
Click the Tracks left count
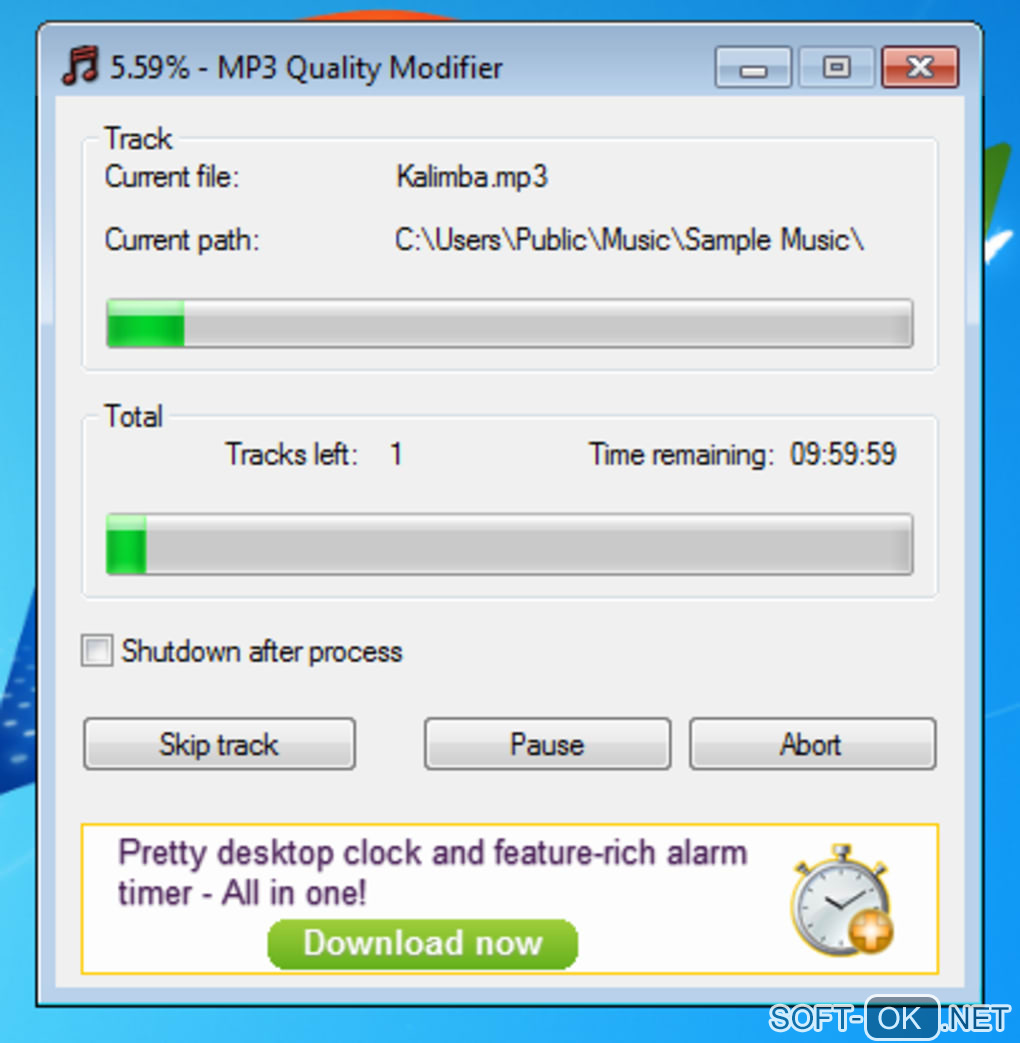click(397, 454)
